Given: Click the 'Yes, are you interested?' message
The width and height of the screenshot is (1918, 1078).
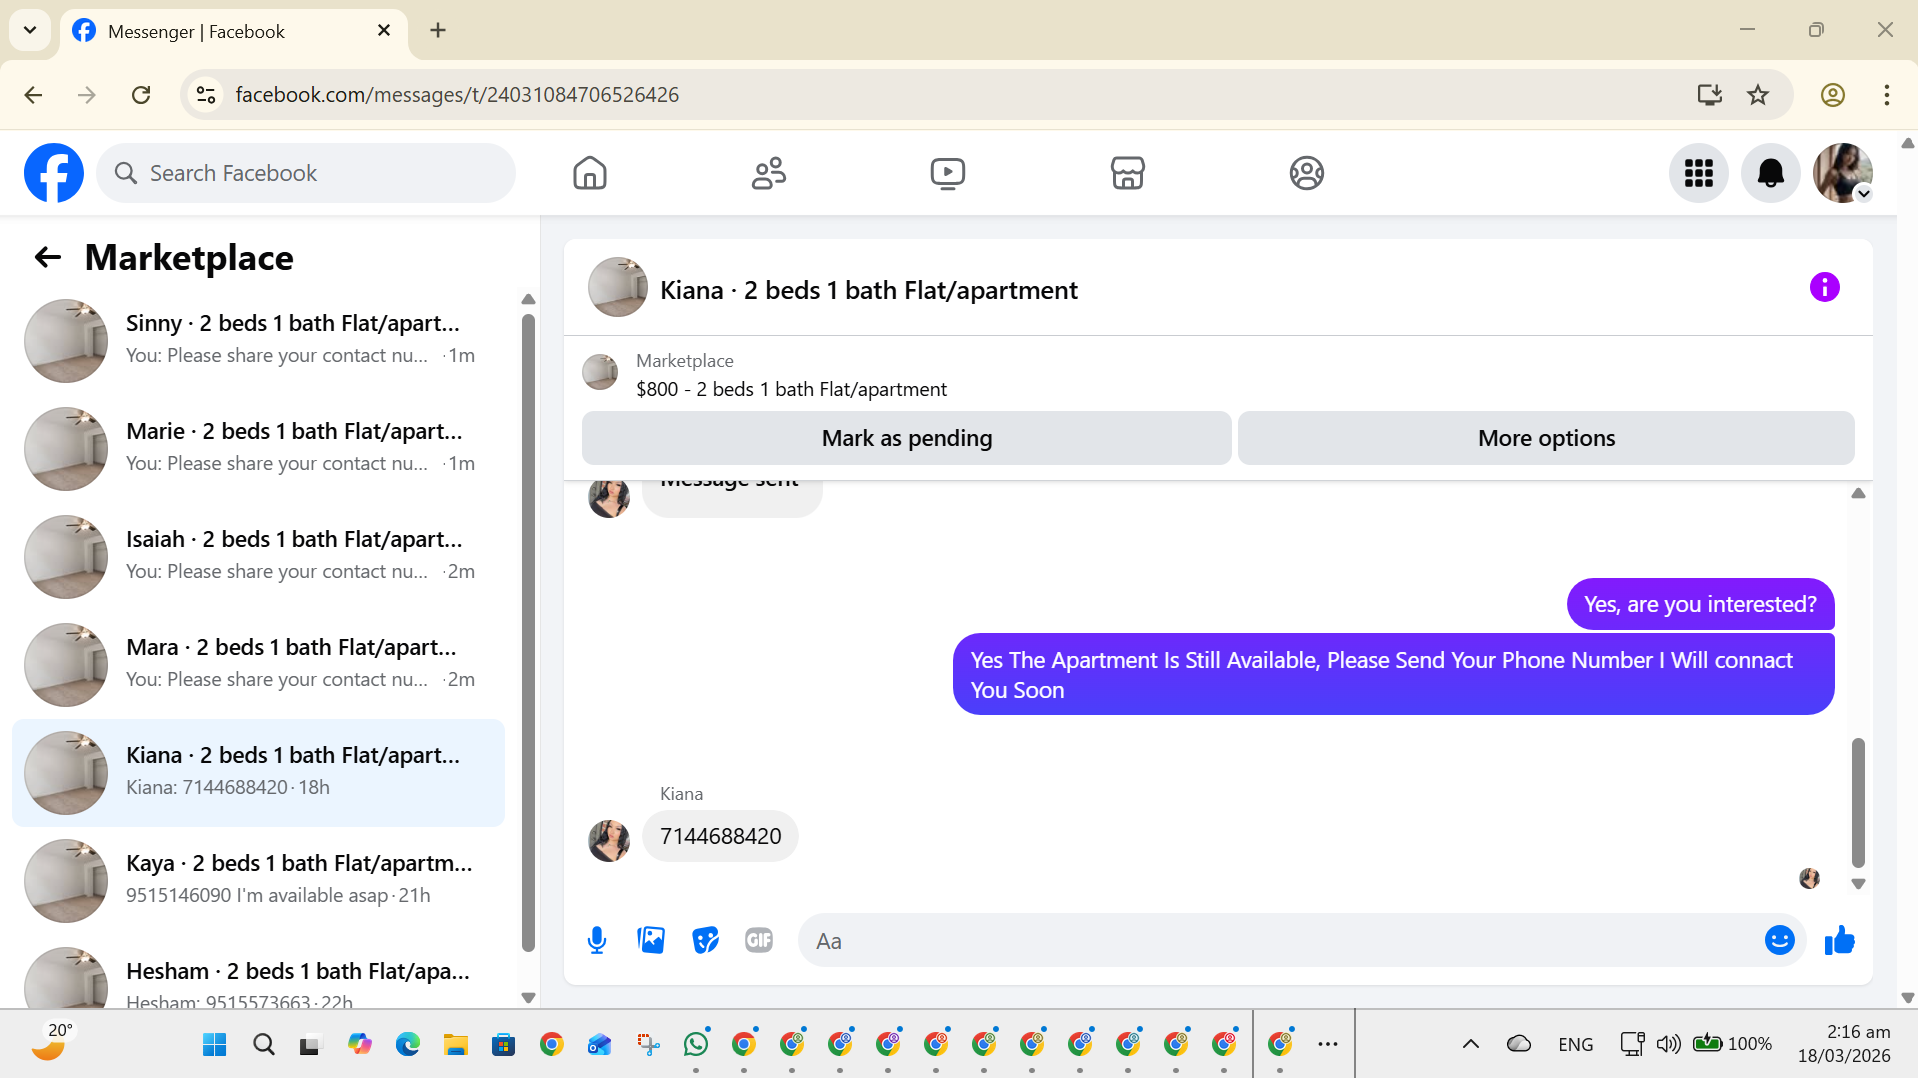Looking at the screenshot, I should (1700, 604).
